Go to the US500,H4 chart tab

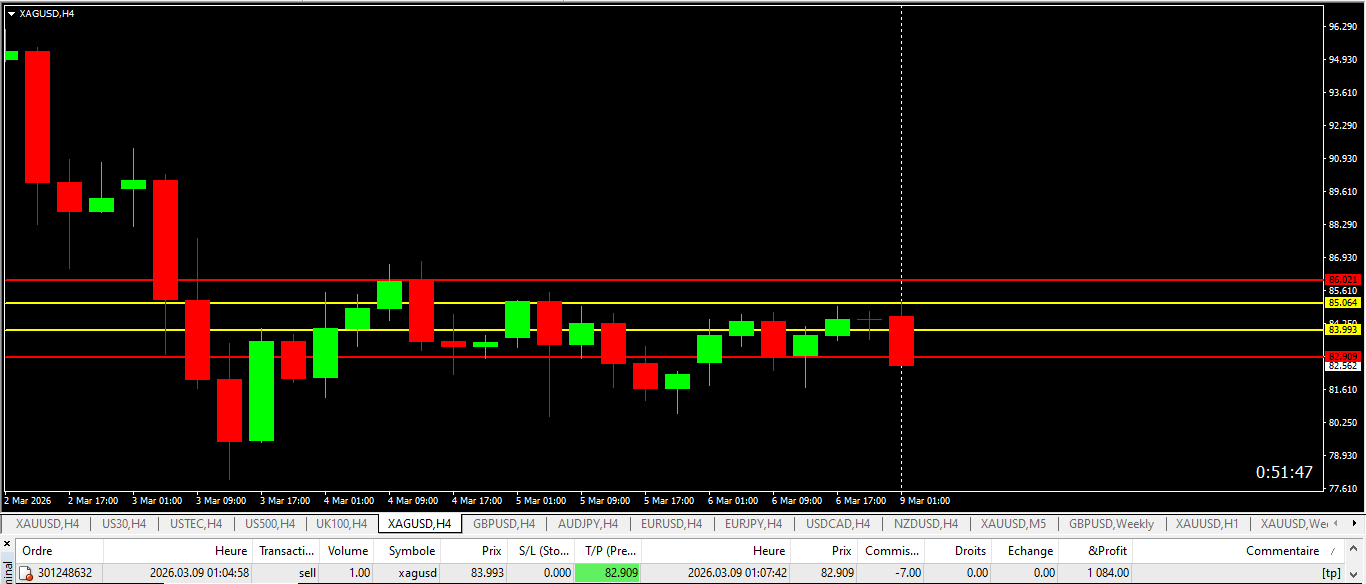(269, 524)
